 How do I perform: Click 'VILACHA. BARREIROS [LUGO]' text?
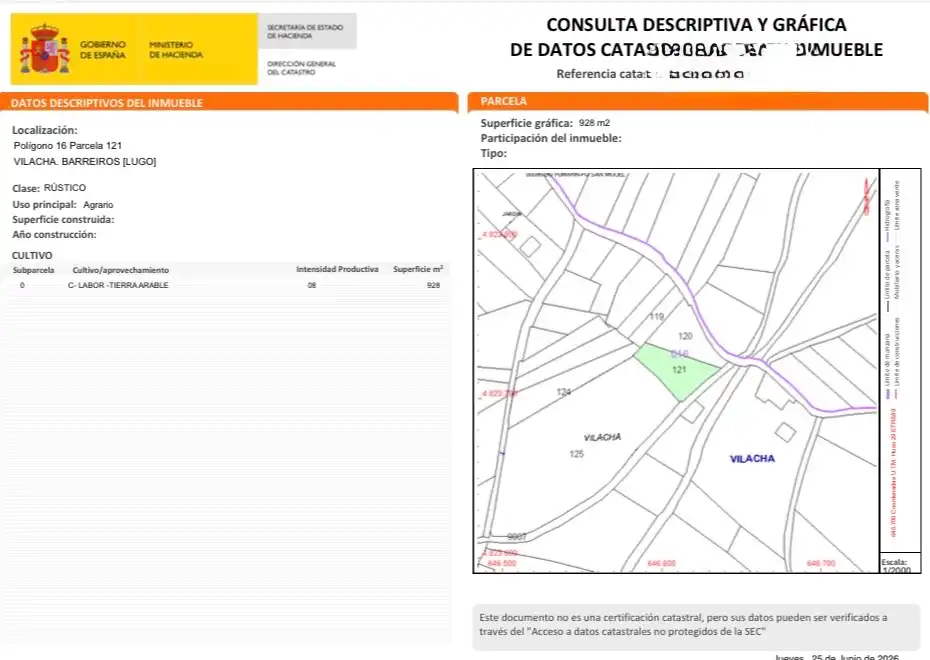[85, 161]
